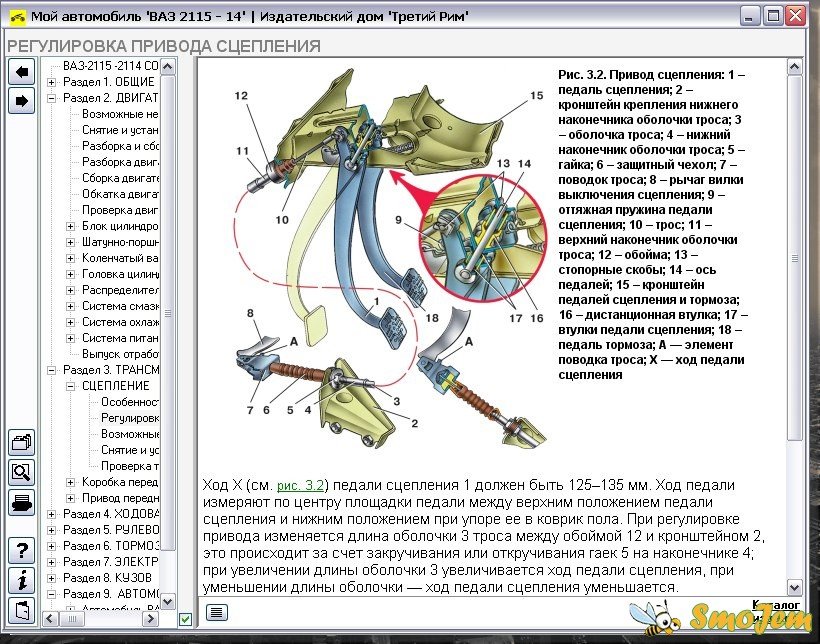
Task: Click the clutch drive diagram image
Action: [380, 260]
